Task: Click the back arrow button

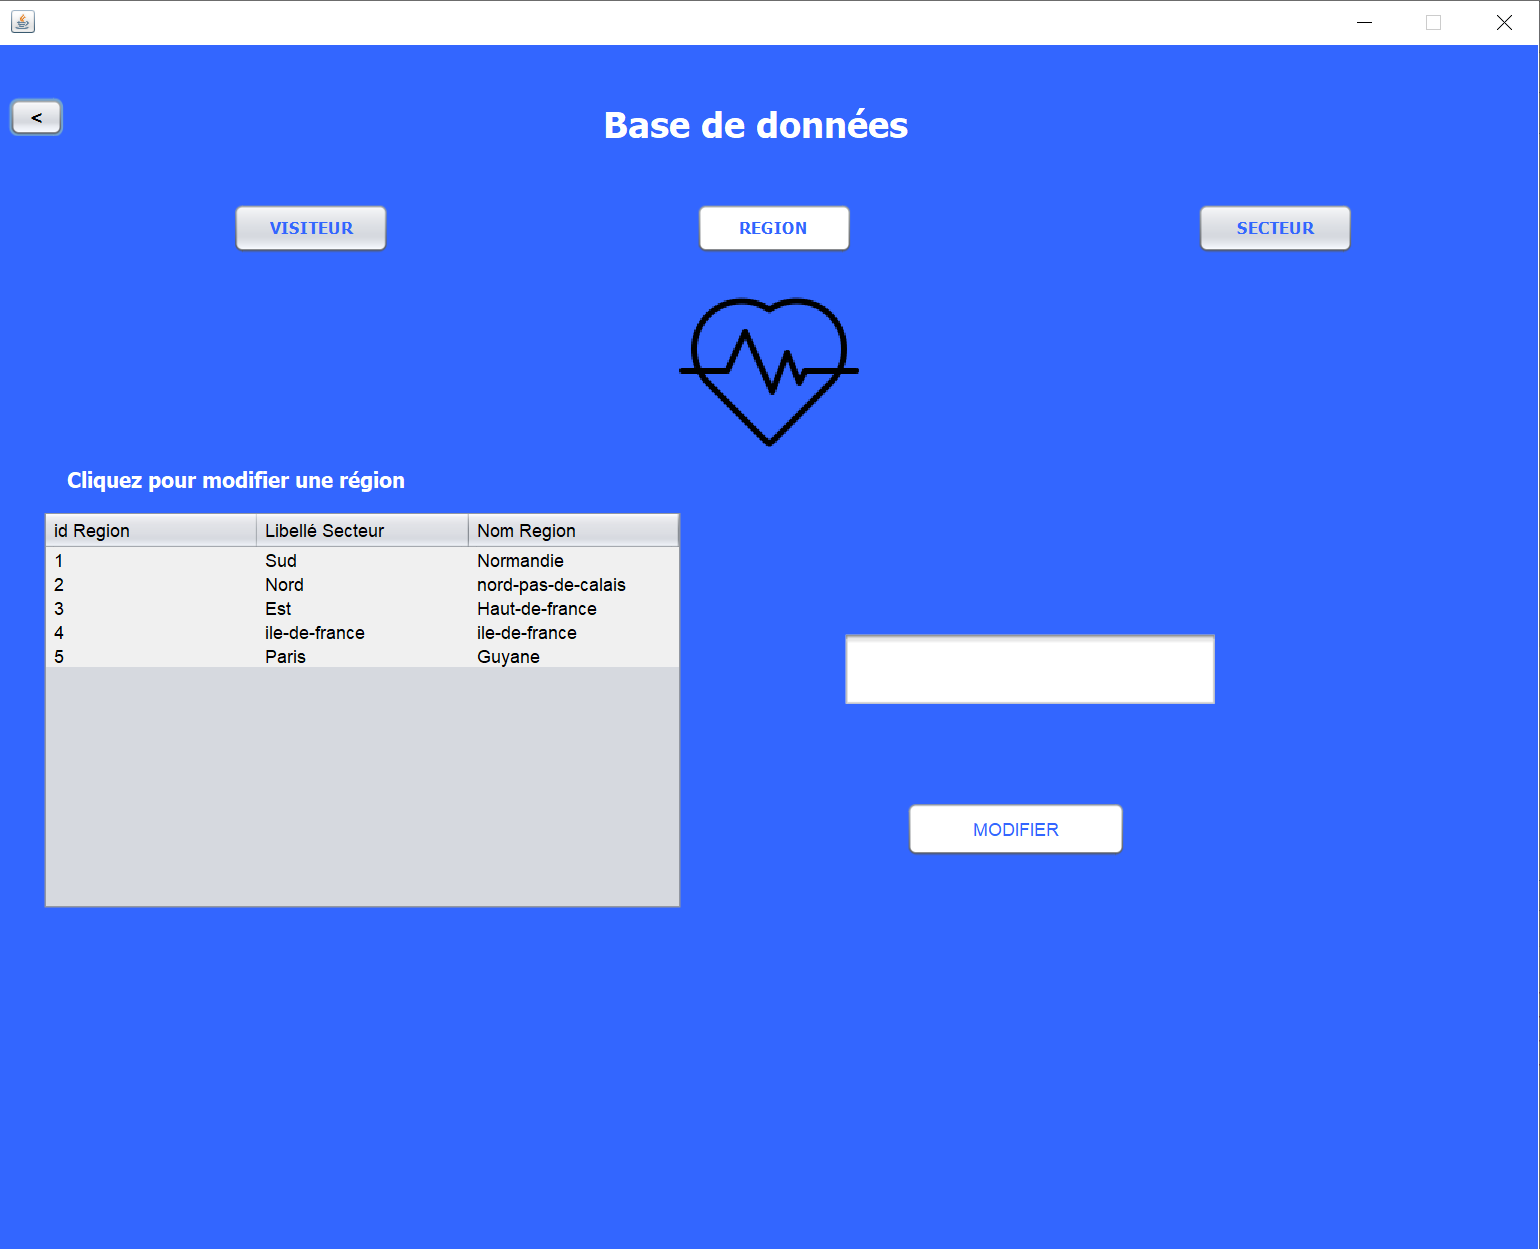Action: (36, 117)
